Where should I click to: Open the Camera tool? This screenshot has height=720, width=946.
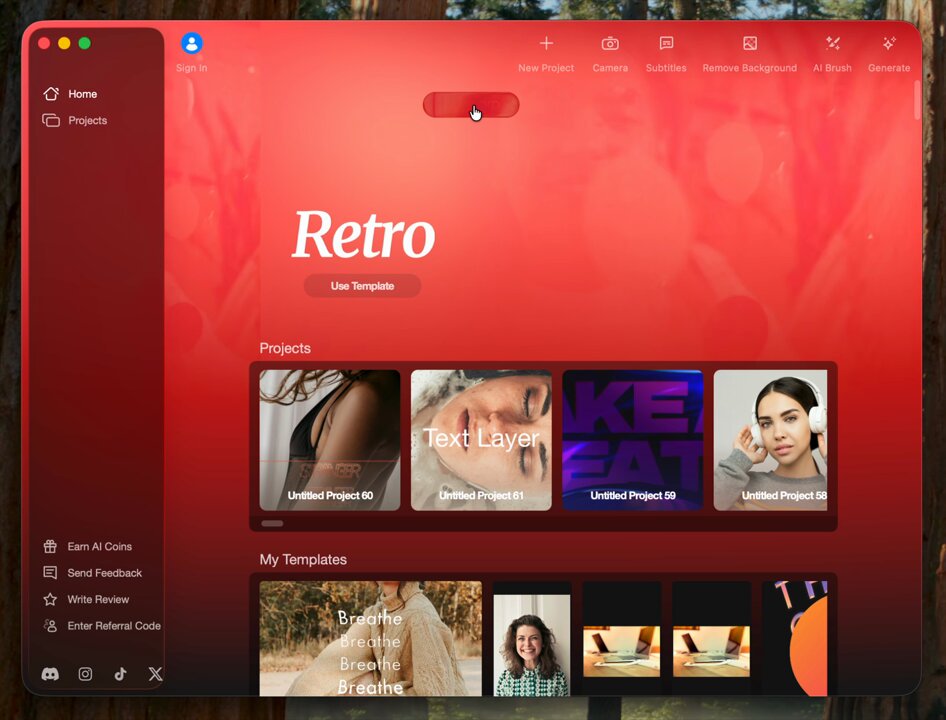[610, 43]
